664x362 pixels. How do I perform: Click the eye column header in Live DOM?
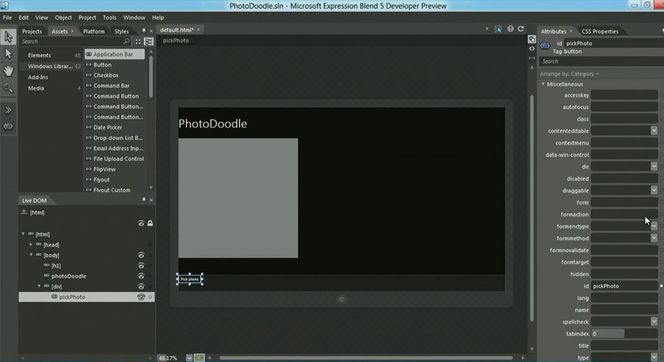point(141,223)
